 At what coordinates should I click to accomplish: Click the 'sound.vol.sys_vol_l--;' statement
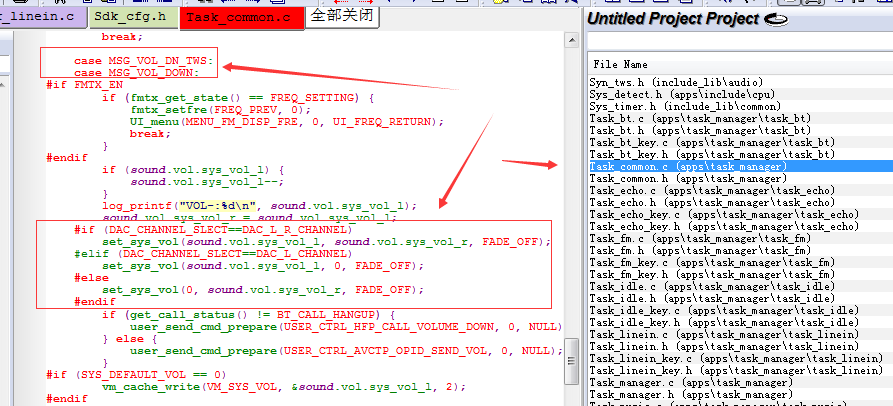(x=207, y=182)
